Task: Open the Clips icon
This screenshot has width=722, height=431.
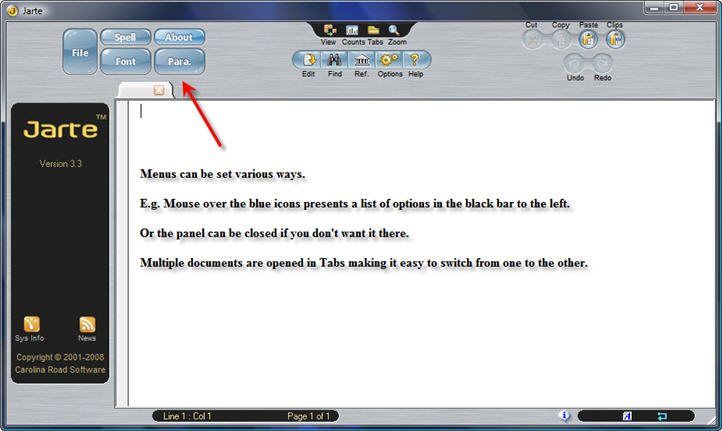Action: tap(614, 40)
